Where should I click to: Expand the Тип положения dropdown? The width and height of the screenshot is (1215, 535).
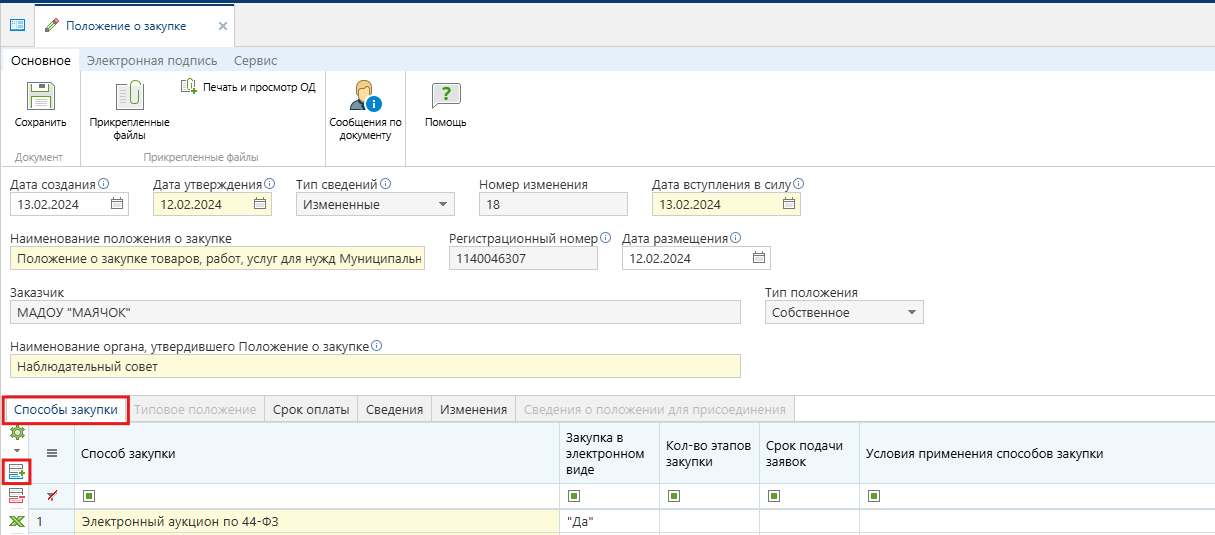coord(911,313)
